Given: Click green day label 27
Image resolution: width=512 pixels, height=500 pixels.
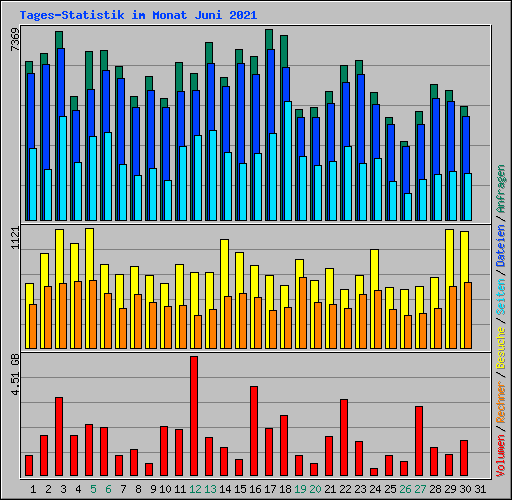Looking at the screenshot, I should tap(420, 489).
